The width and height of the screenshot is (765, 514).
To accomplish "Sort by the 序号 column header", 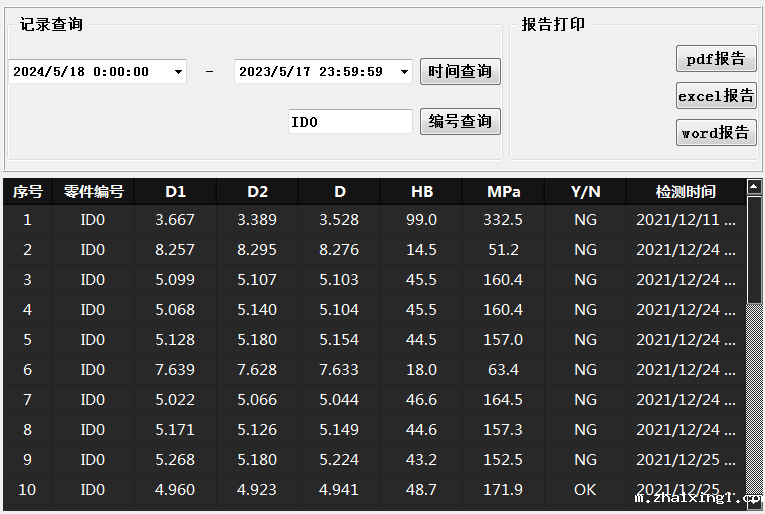I will (27, 192).
